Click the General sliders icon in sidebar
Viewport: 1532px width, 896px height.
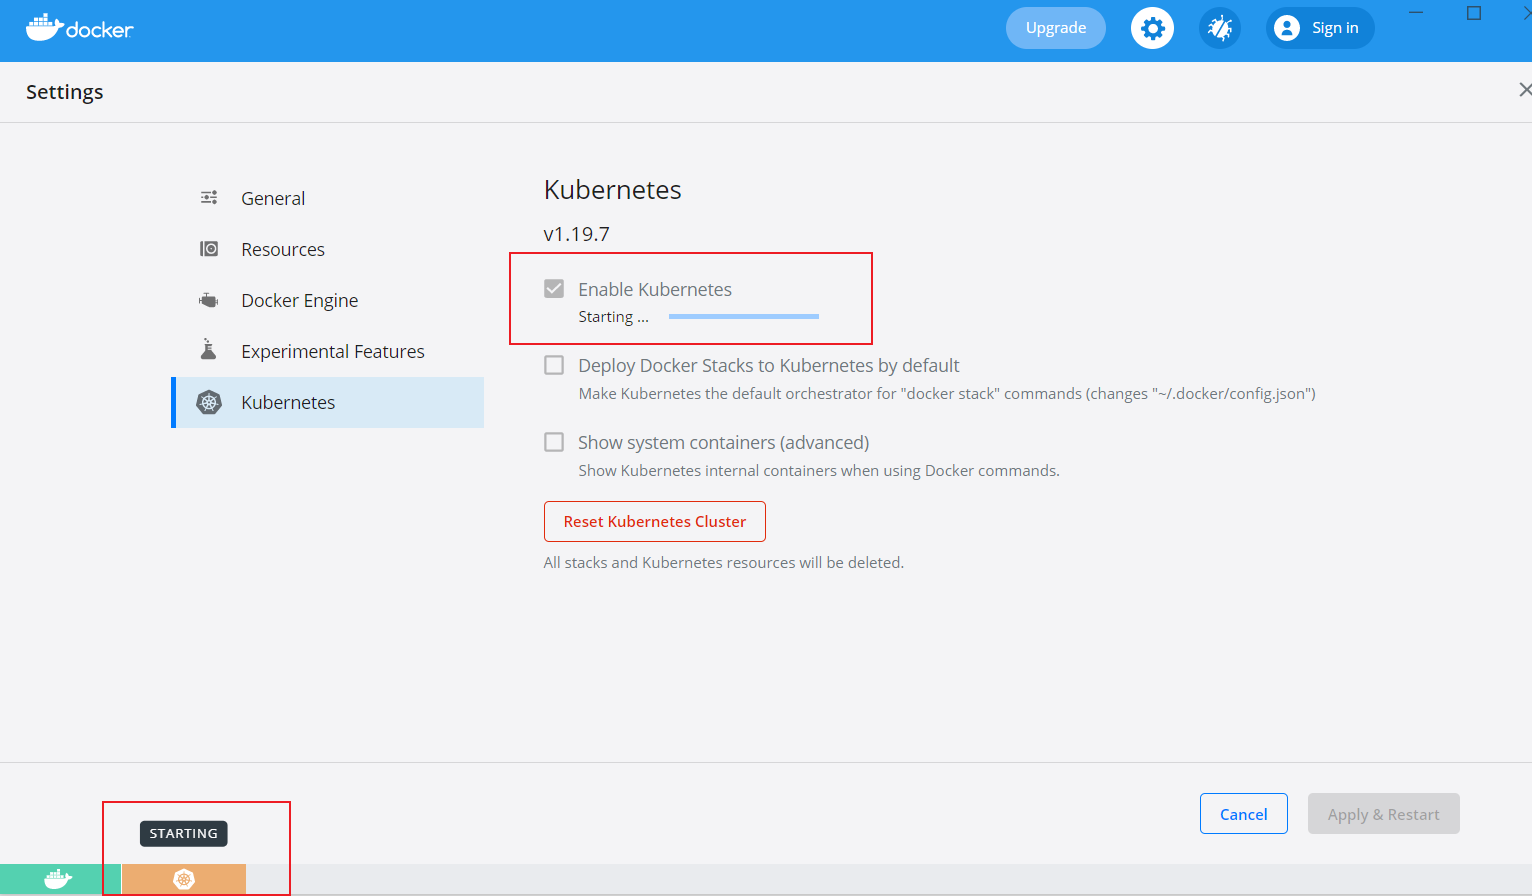point(209,198)
